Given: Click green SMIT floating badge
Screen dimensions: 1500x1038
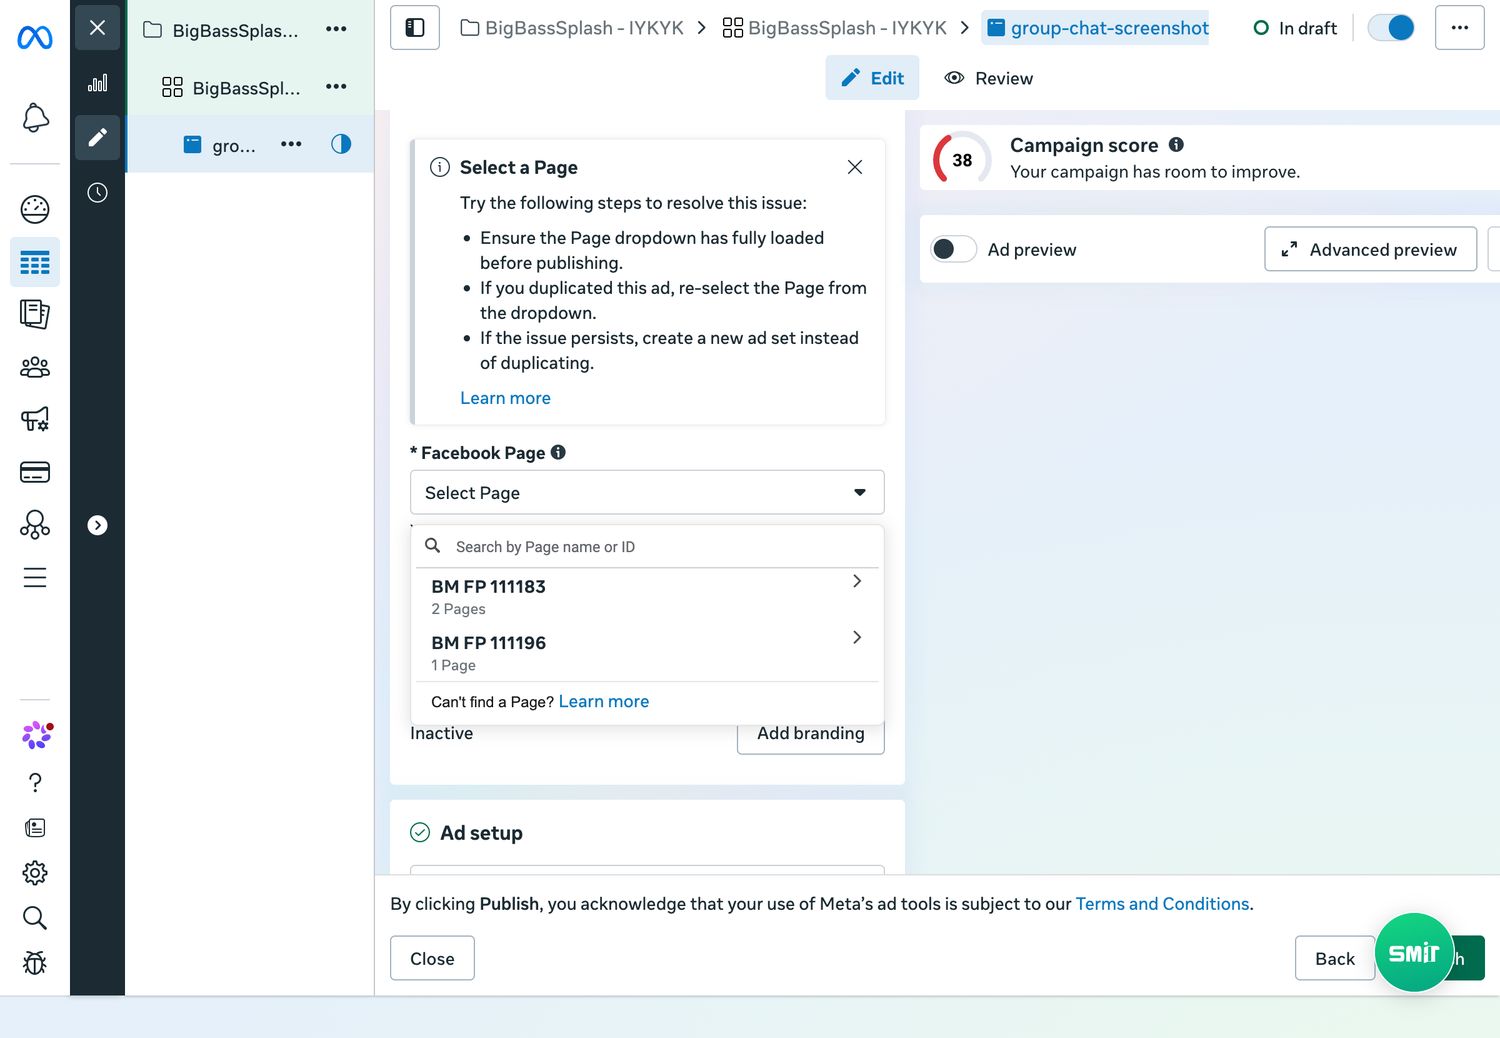Looking at the screenshot, I should [x=1414, y=953].
